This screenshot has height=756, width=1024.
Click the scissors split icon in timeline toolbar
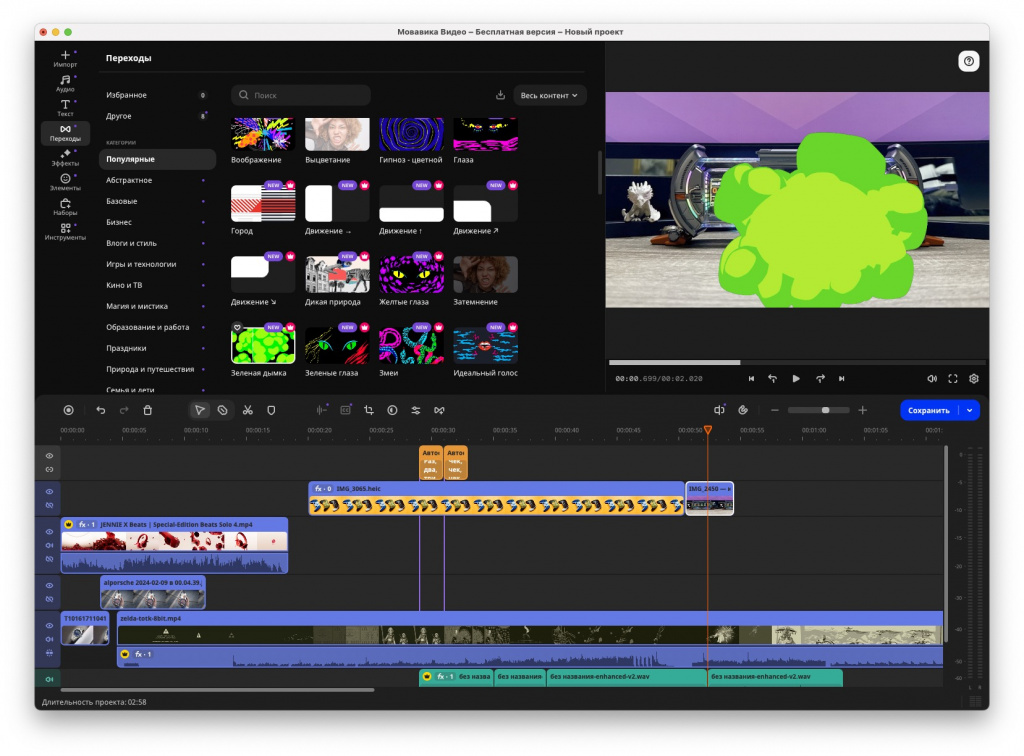tap(247, 410)
